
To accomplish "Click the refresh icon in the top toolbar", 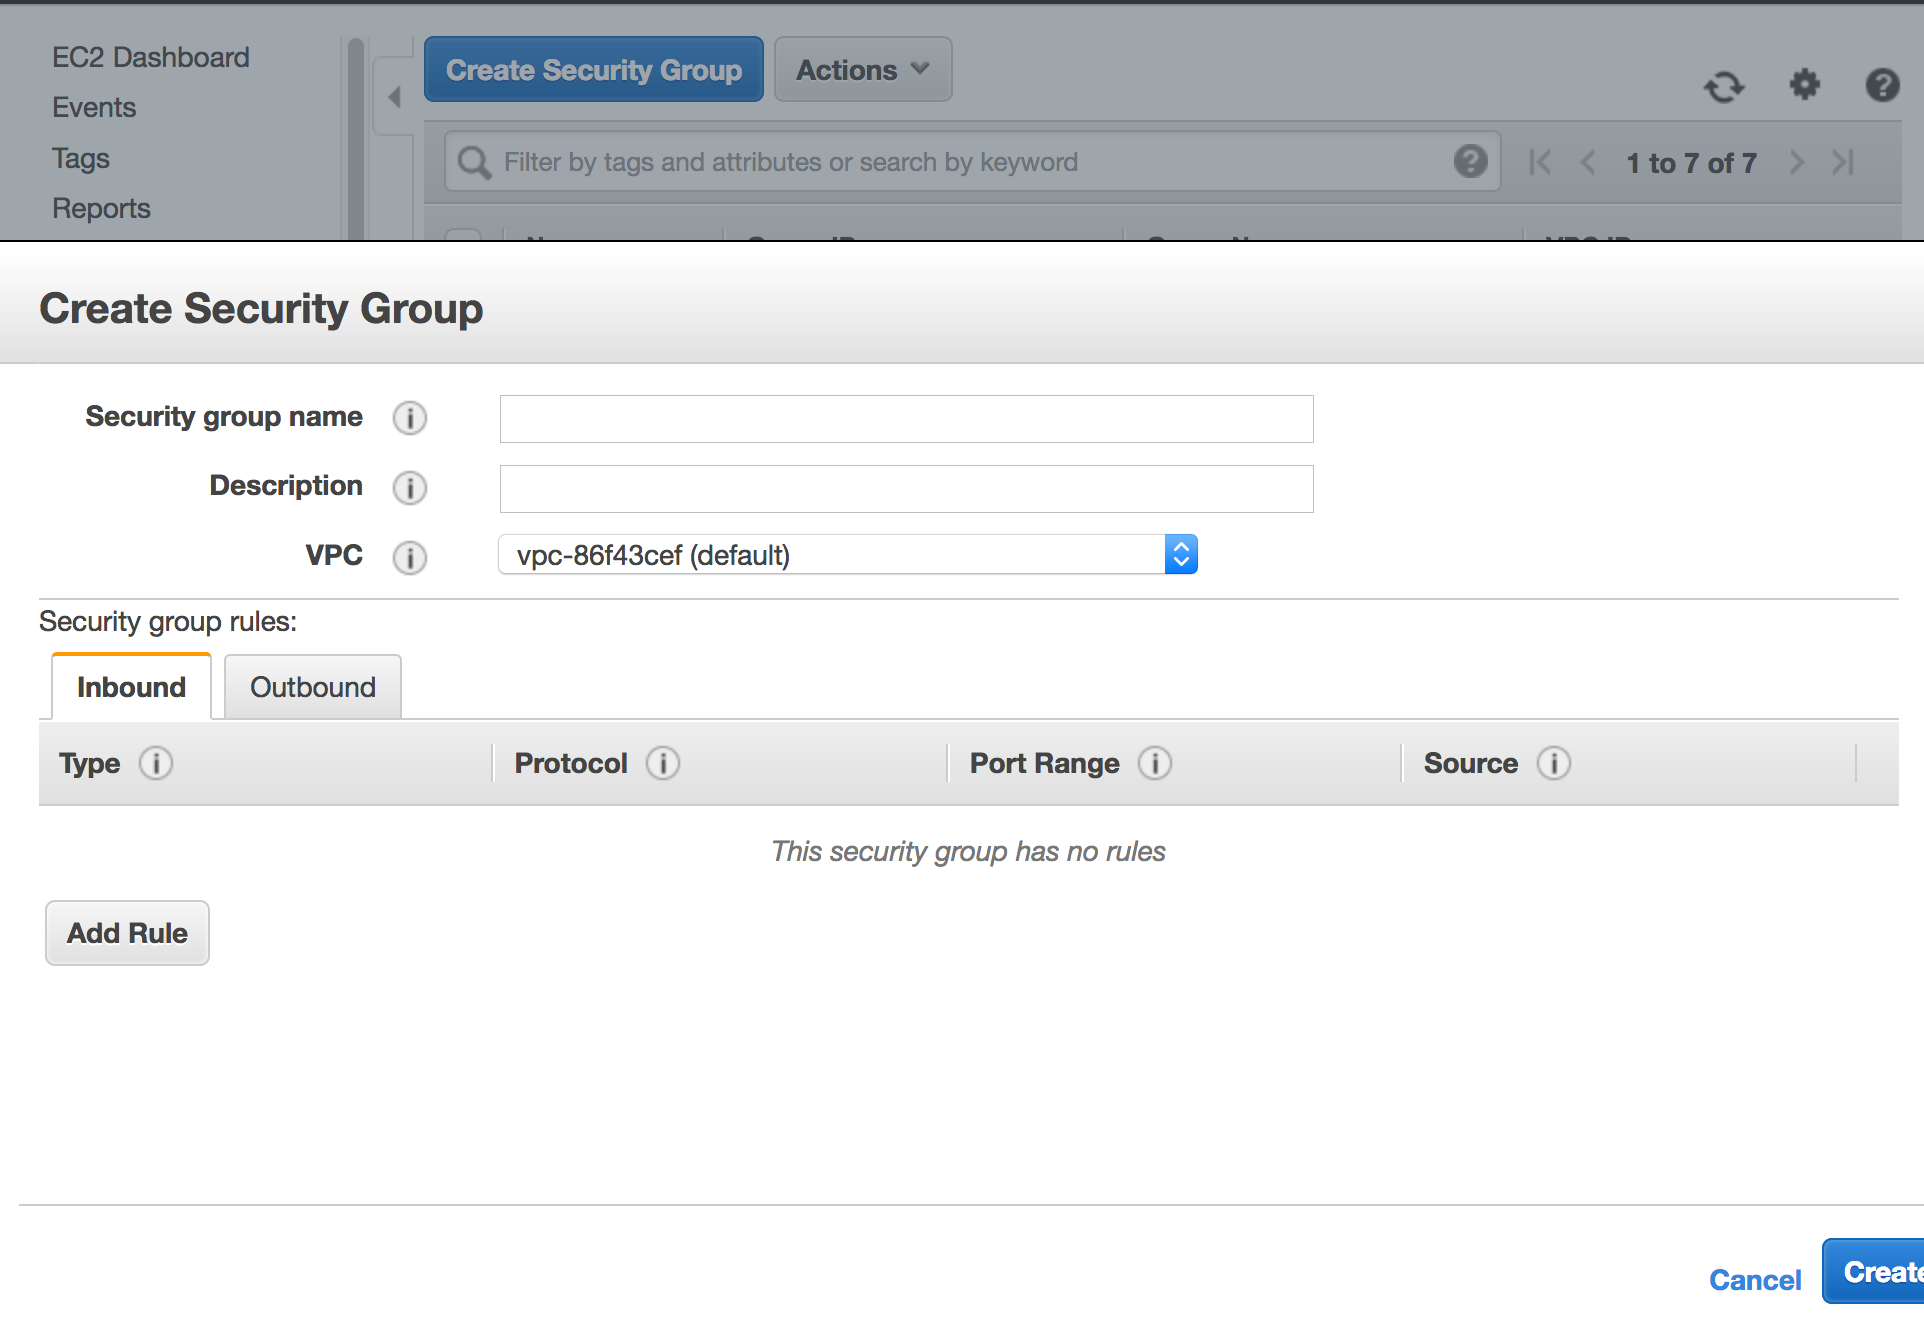I will [x=1724, y=87].
